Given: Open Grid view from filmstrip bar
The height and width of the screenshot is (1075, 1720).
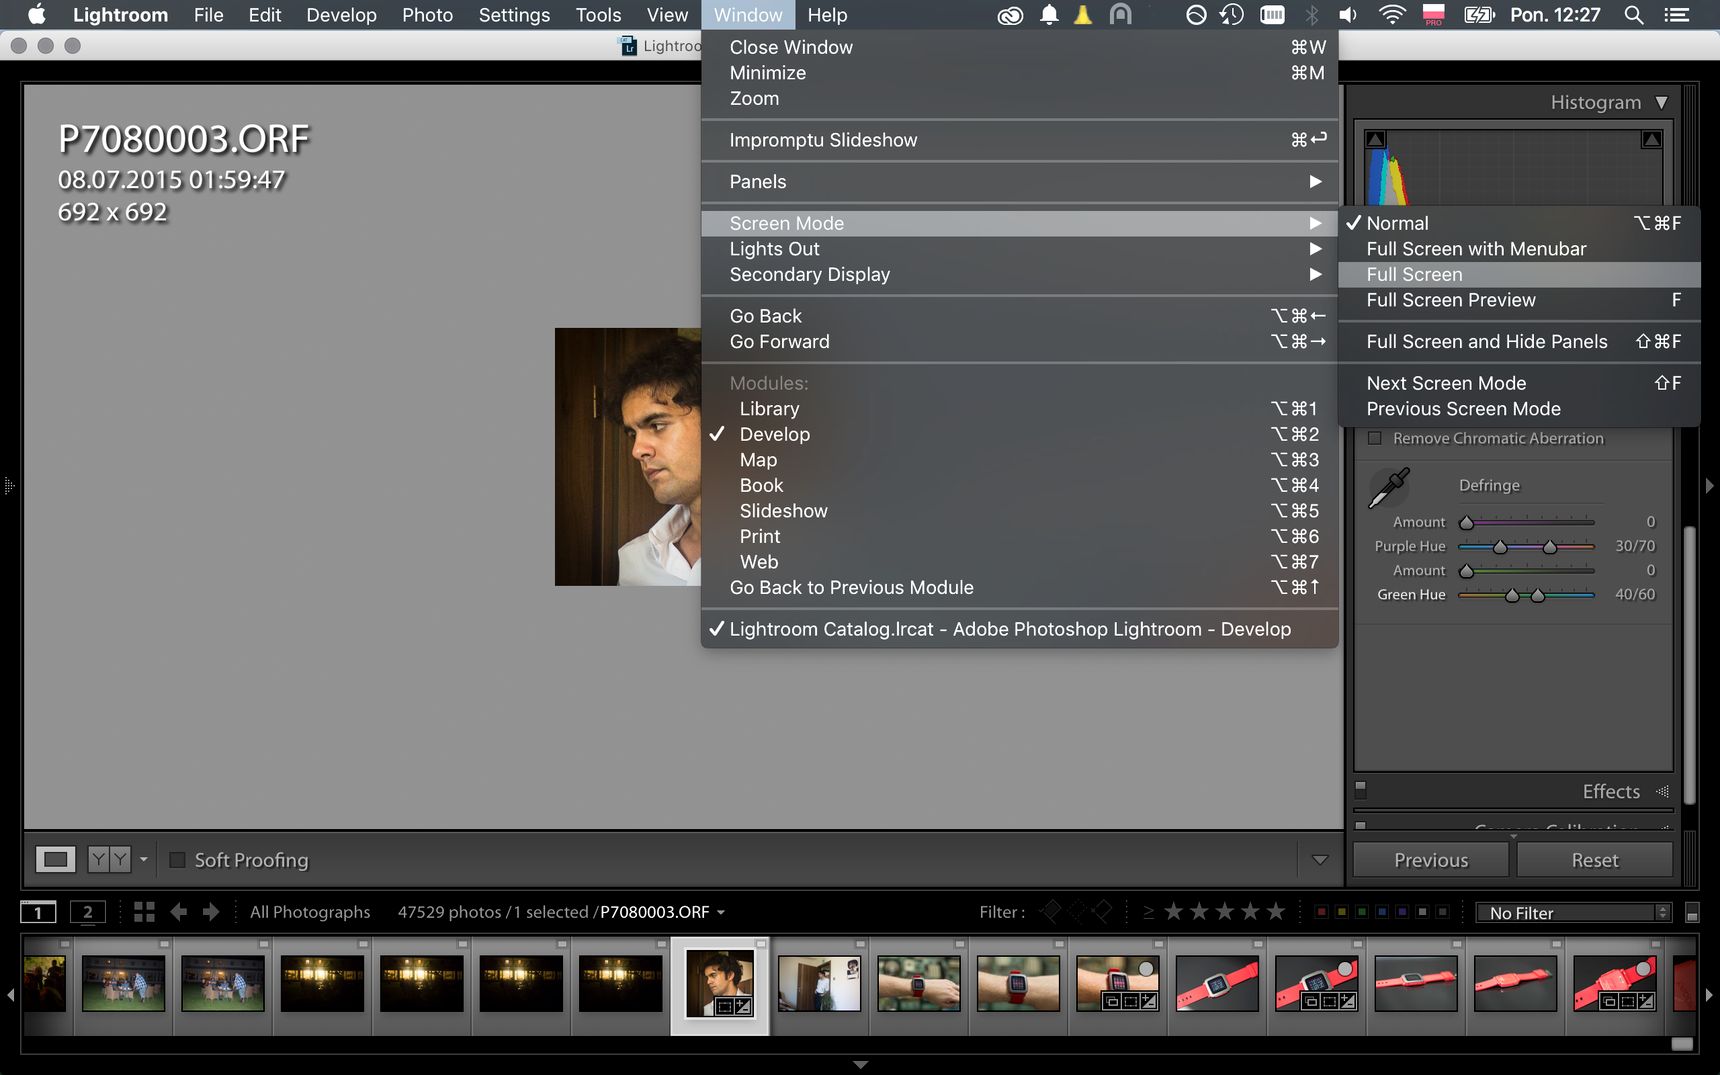Looking at the screenshot, I should pos(144,912).
